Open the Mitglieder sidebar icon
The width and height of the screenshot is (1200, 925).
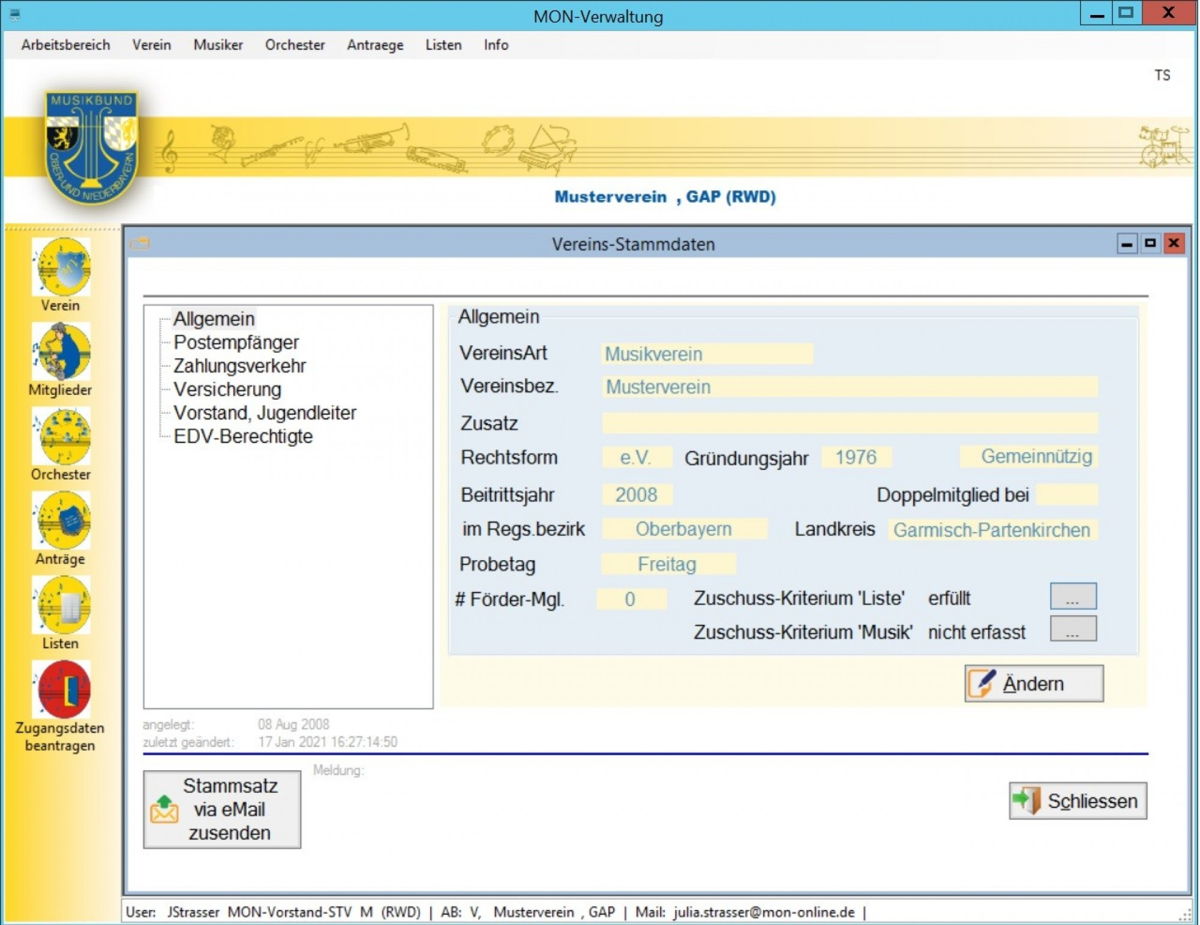[61, 353]
